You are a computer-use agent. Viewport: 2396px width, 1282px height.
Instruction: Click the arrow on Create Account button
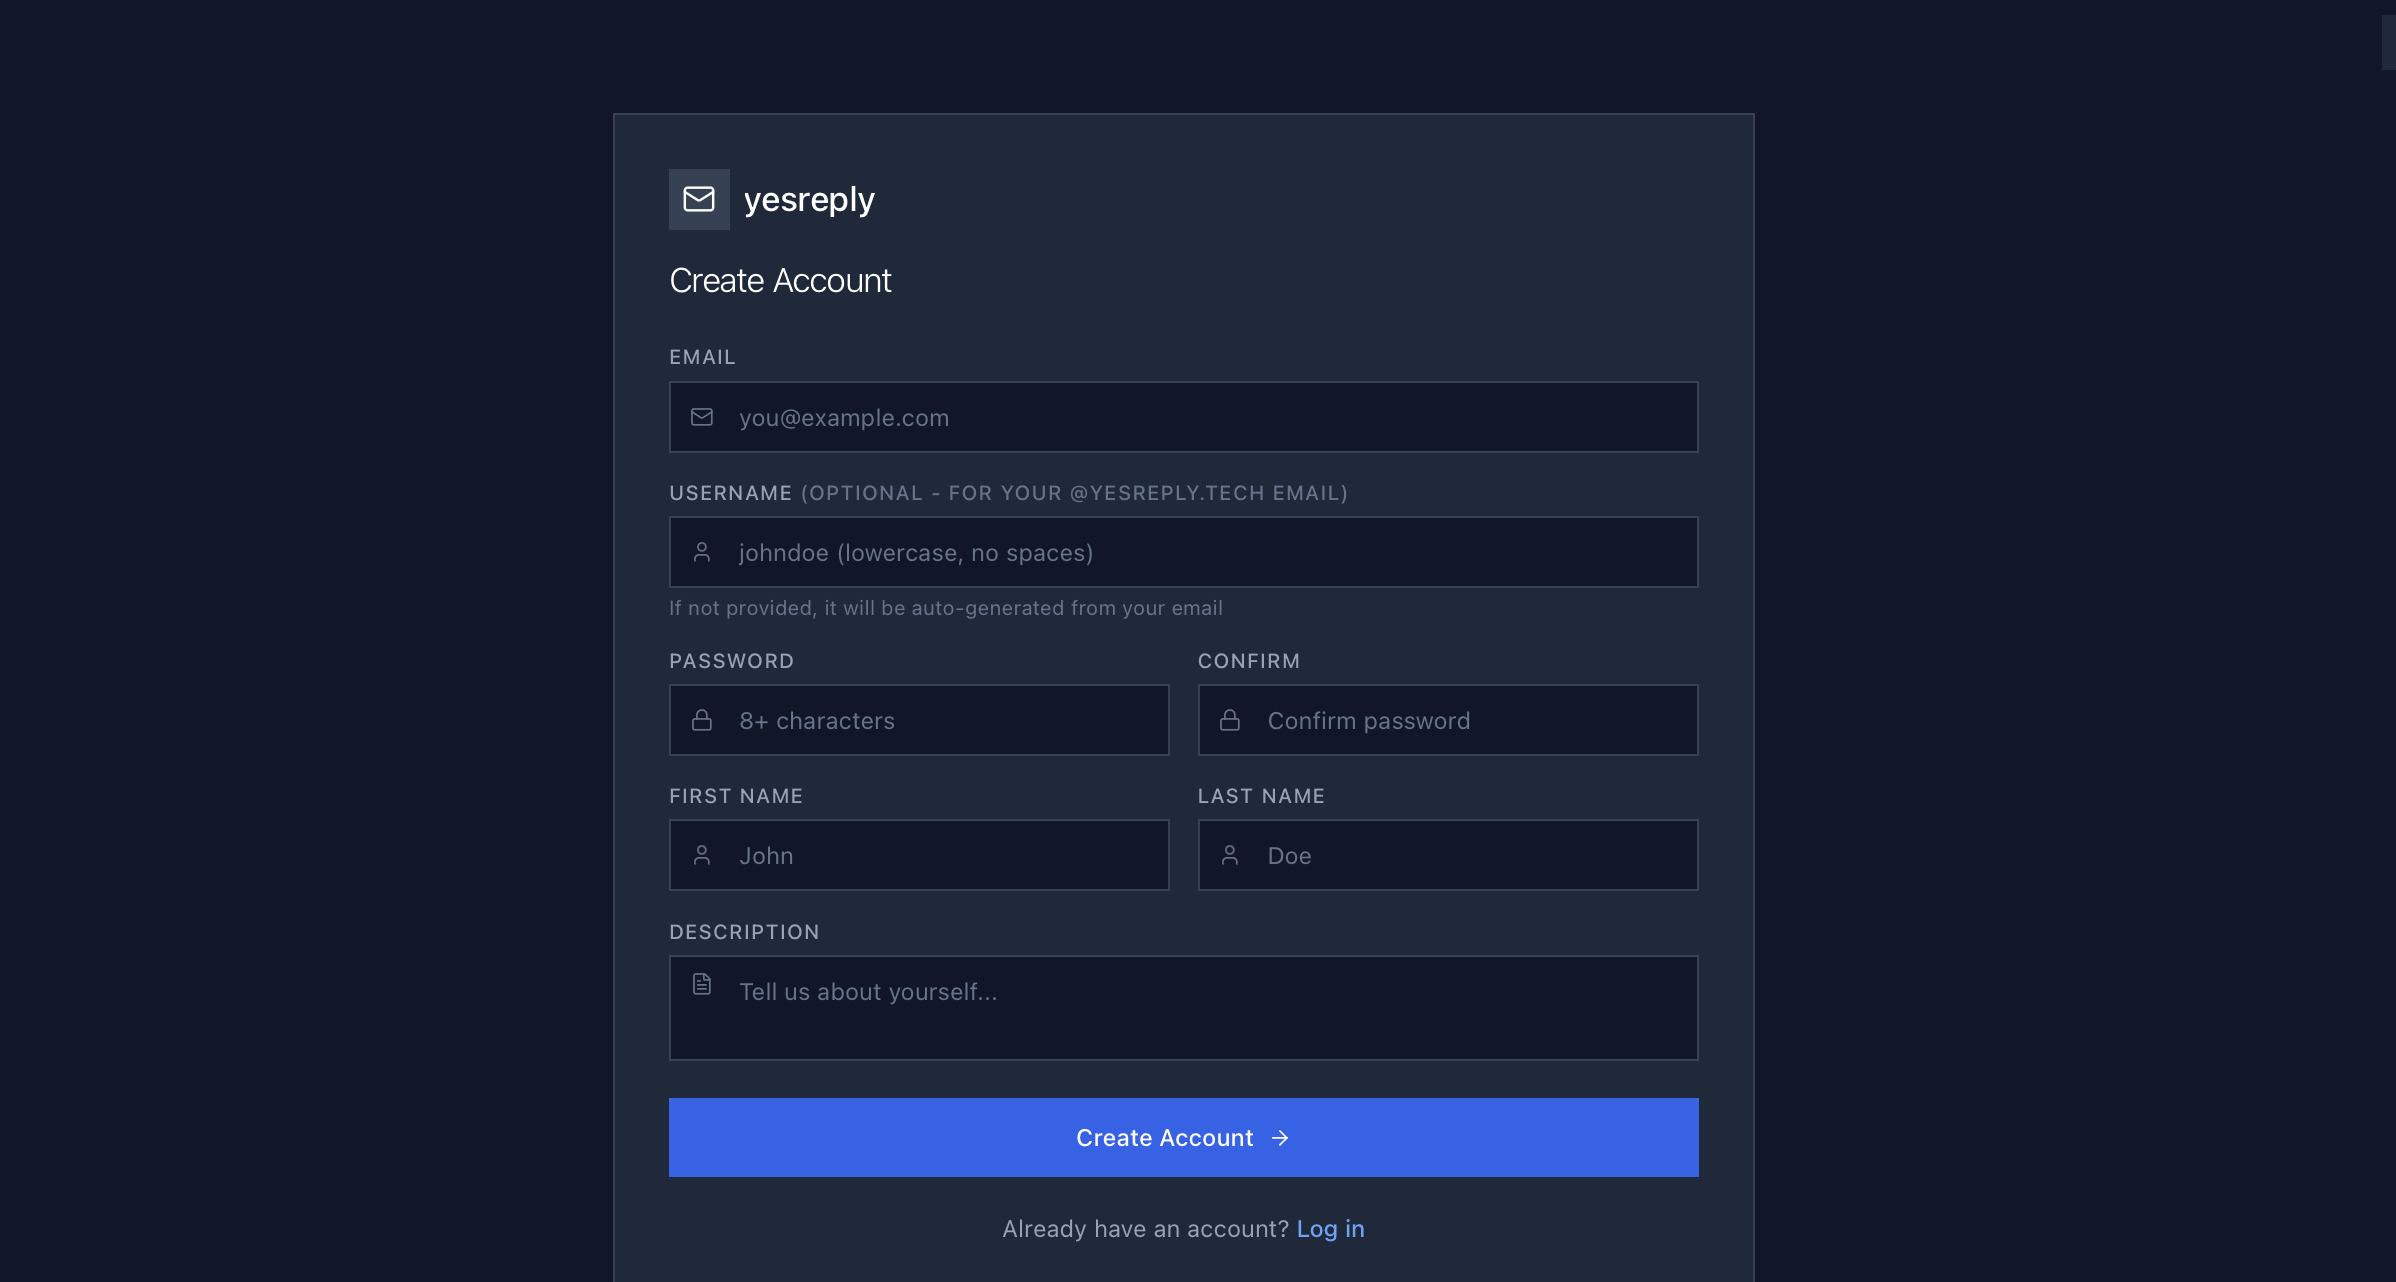point(1280,1138)
